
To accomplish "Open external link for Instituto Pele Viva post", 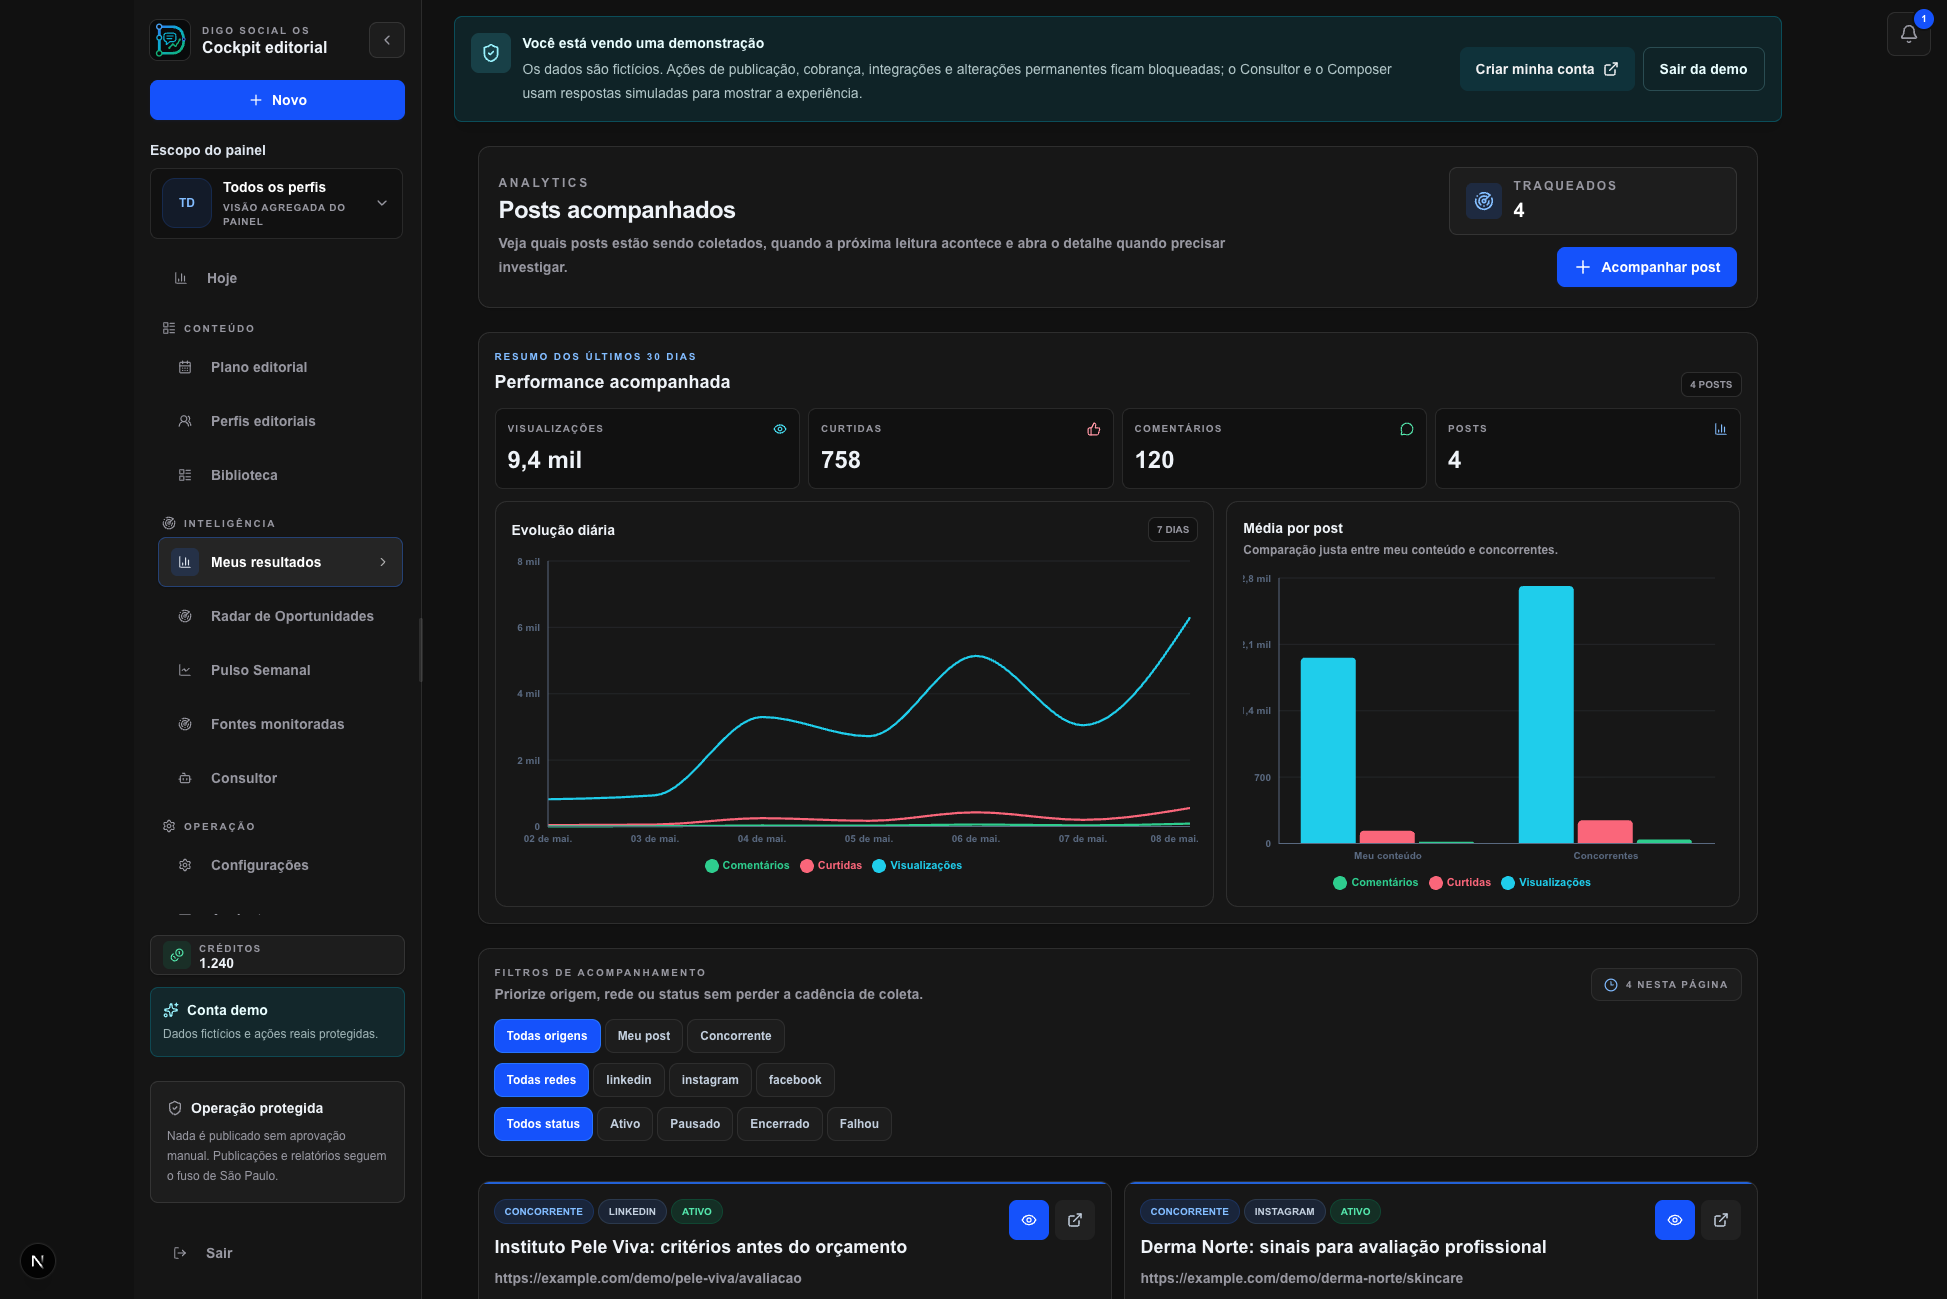I will click(x=1075, y=1220).
